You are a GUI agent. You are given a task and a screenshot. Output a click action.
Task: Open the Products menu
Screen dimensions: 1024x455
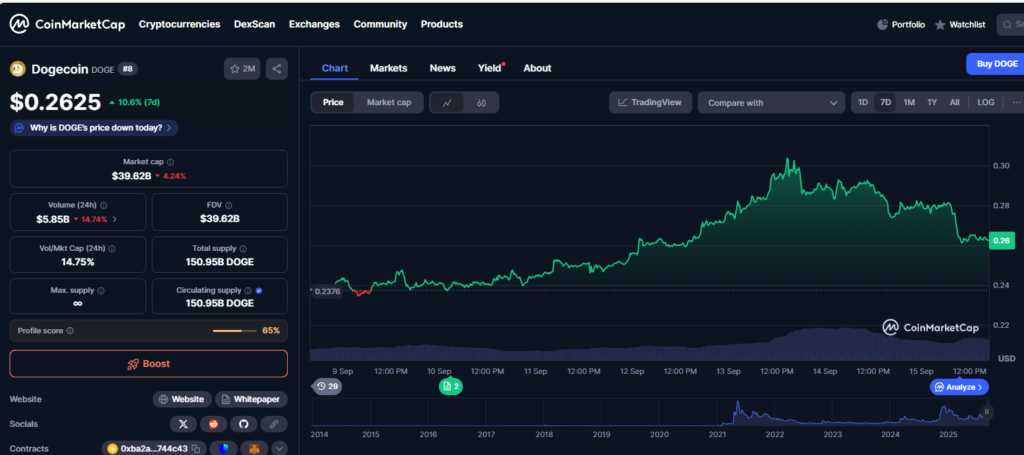(441, 24)
